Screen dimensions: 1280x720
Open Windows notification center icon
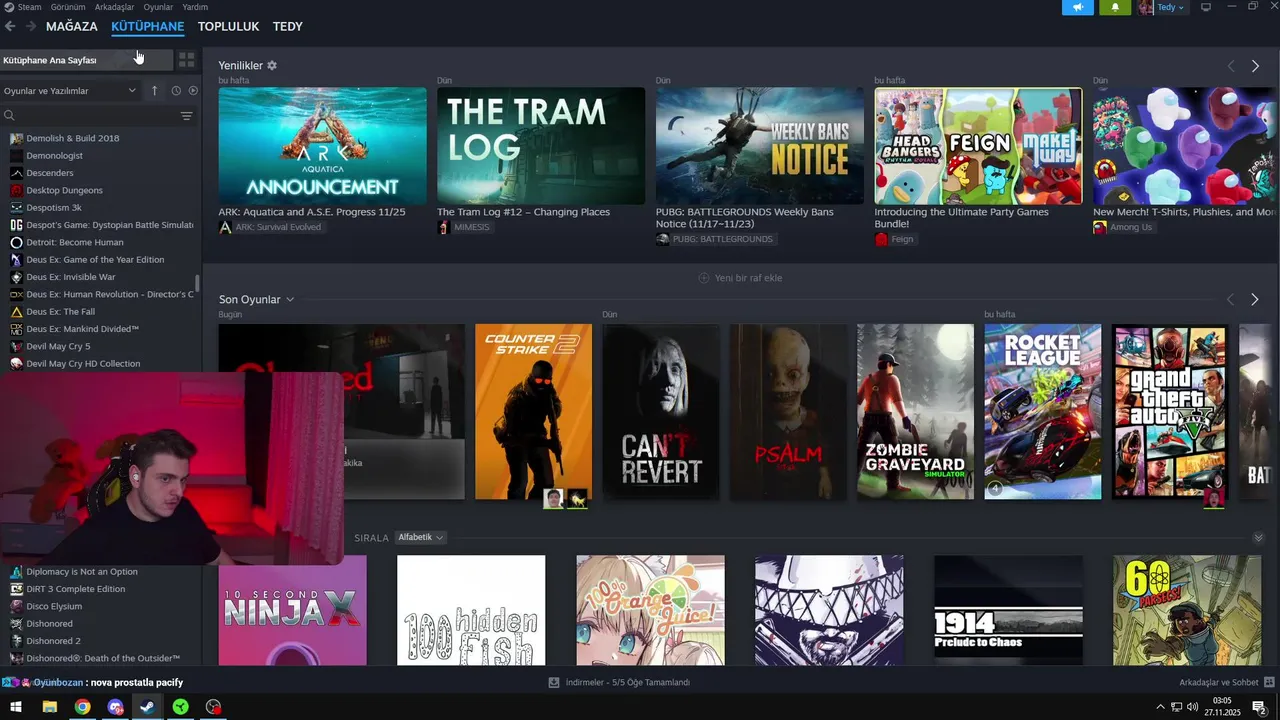click(1259, 707)
